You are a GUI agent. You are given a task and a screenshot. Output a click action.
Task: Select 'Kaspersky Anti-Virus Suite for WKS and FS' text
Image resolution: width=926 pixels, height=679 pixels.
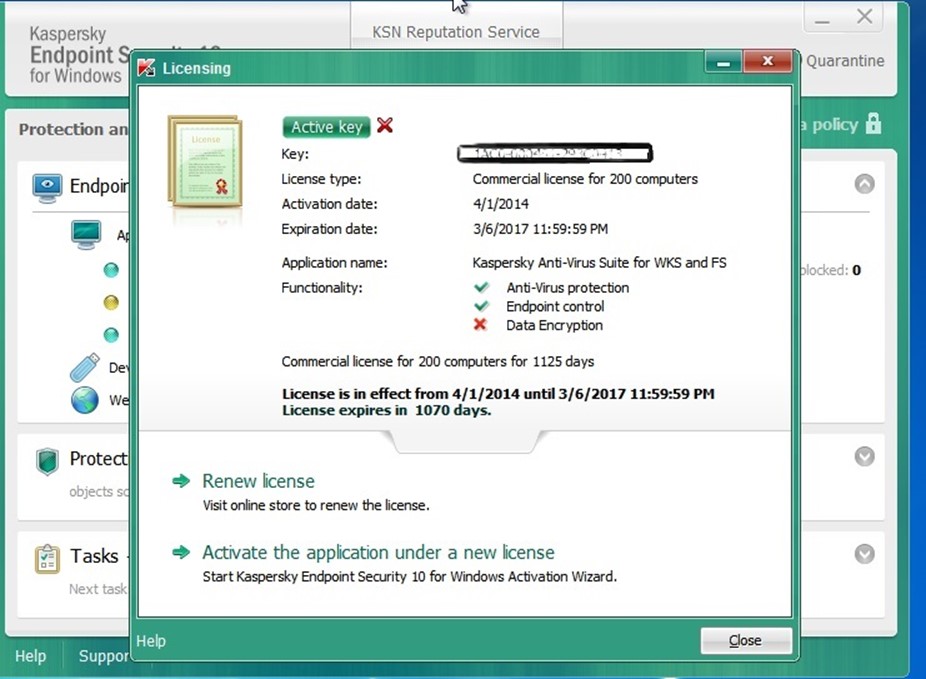pyautogui.click(x=599, y=263)
